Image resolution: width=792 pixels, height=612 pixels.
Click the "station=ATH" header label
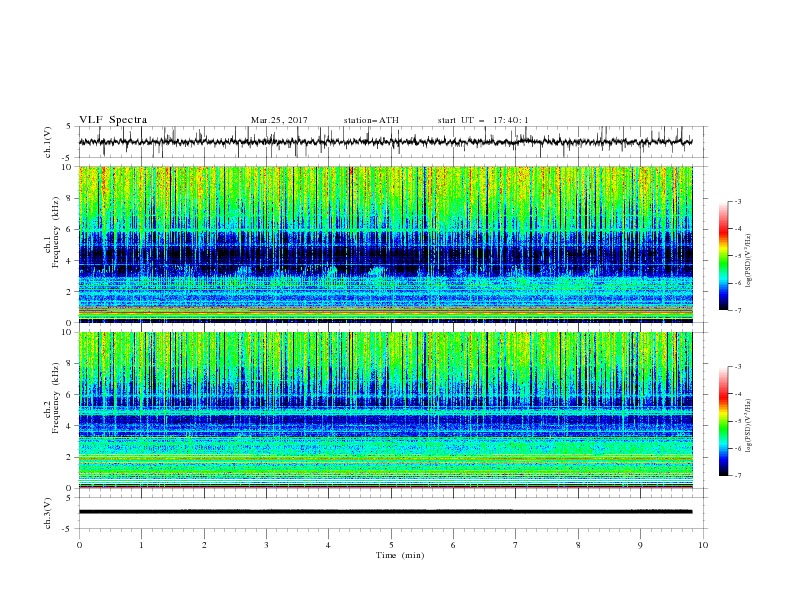click(x=371, y=120)
